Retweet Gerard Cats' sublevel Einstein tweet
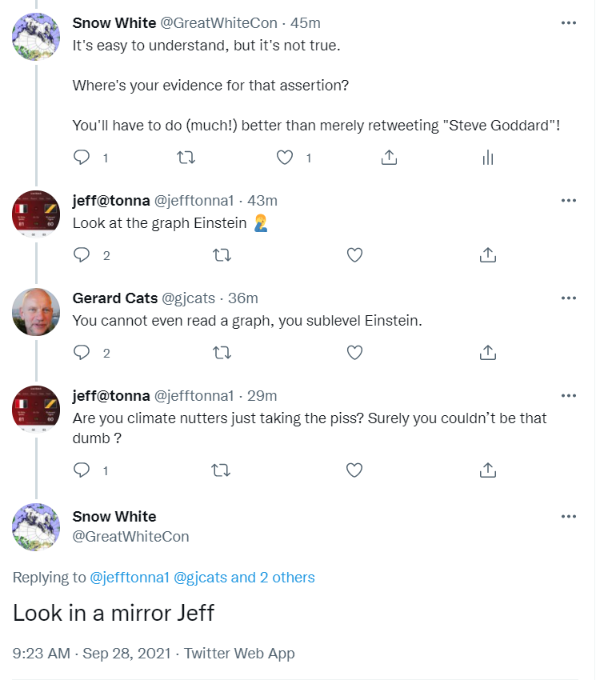 coord(222,353)
